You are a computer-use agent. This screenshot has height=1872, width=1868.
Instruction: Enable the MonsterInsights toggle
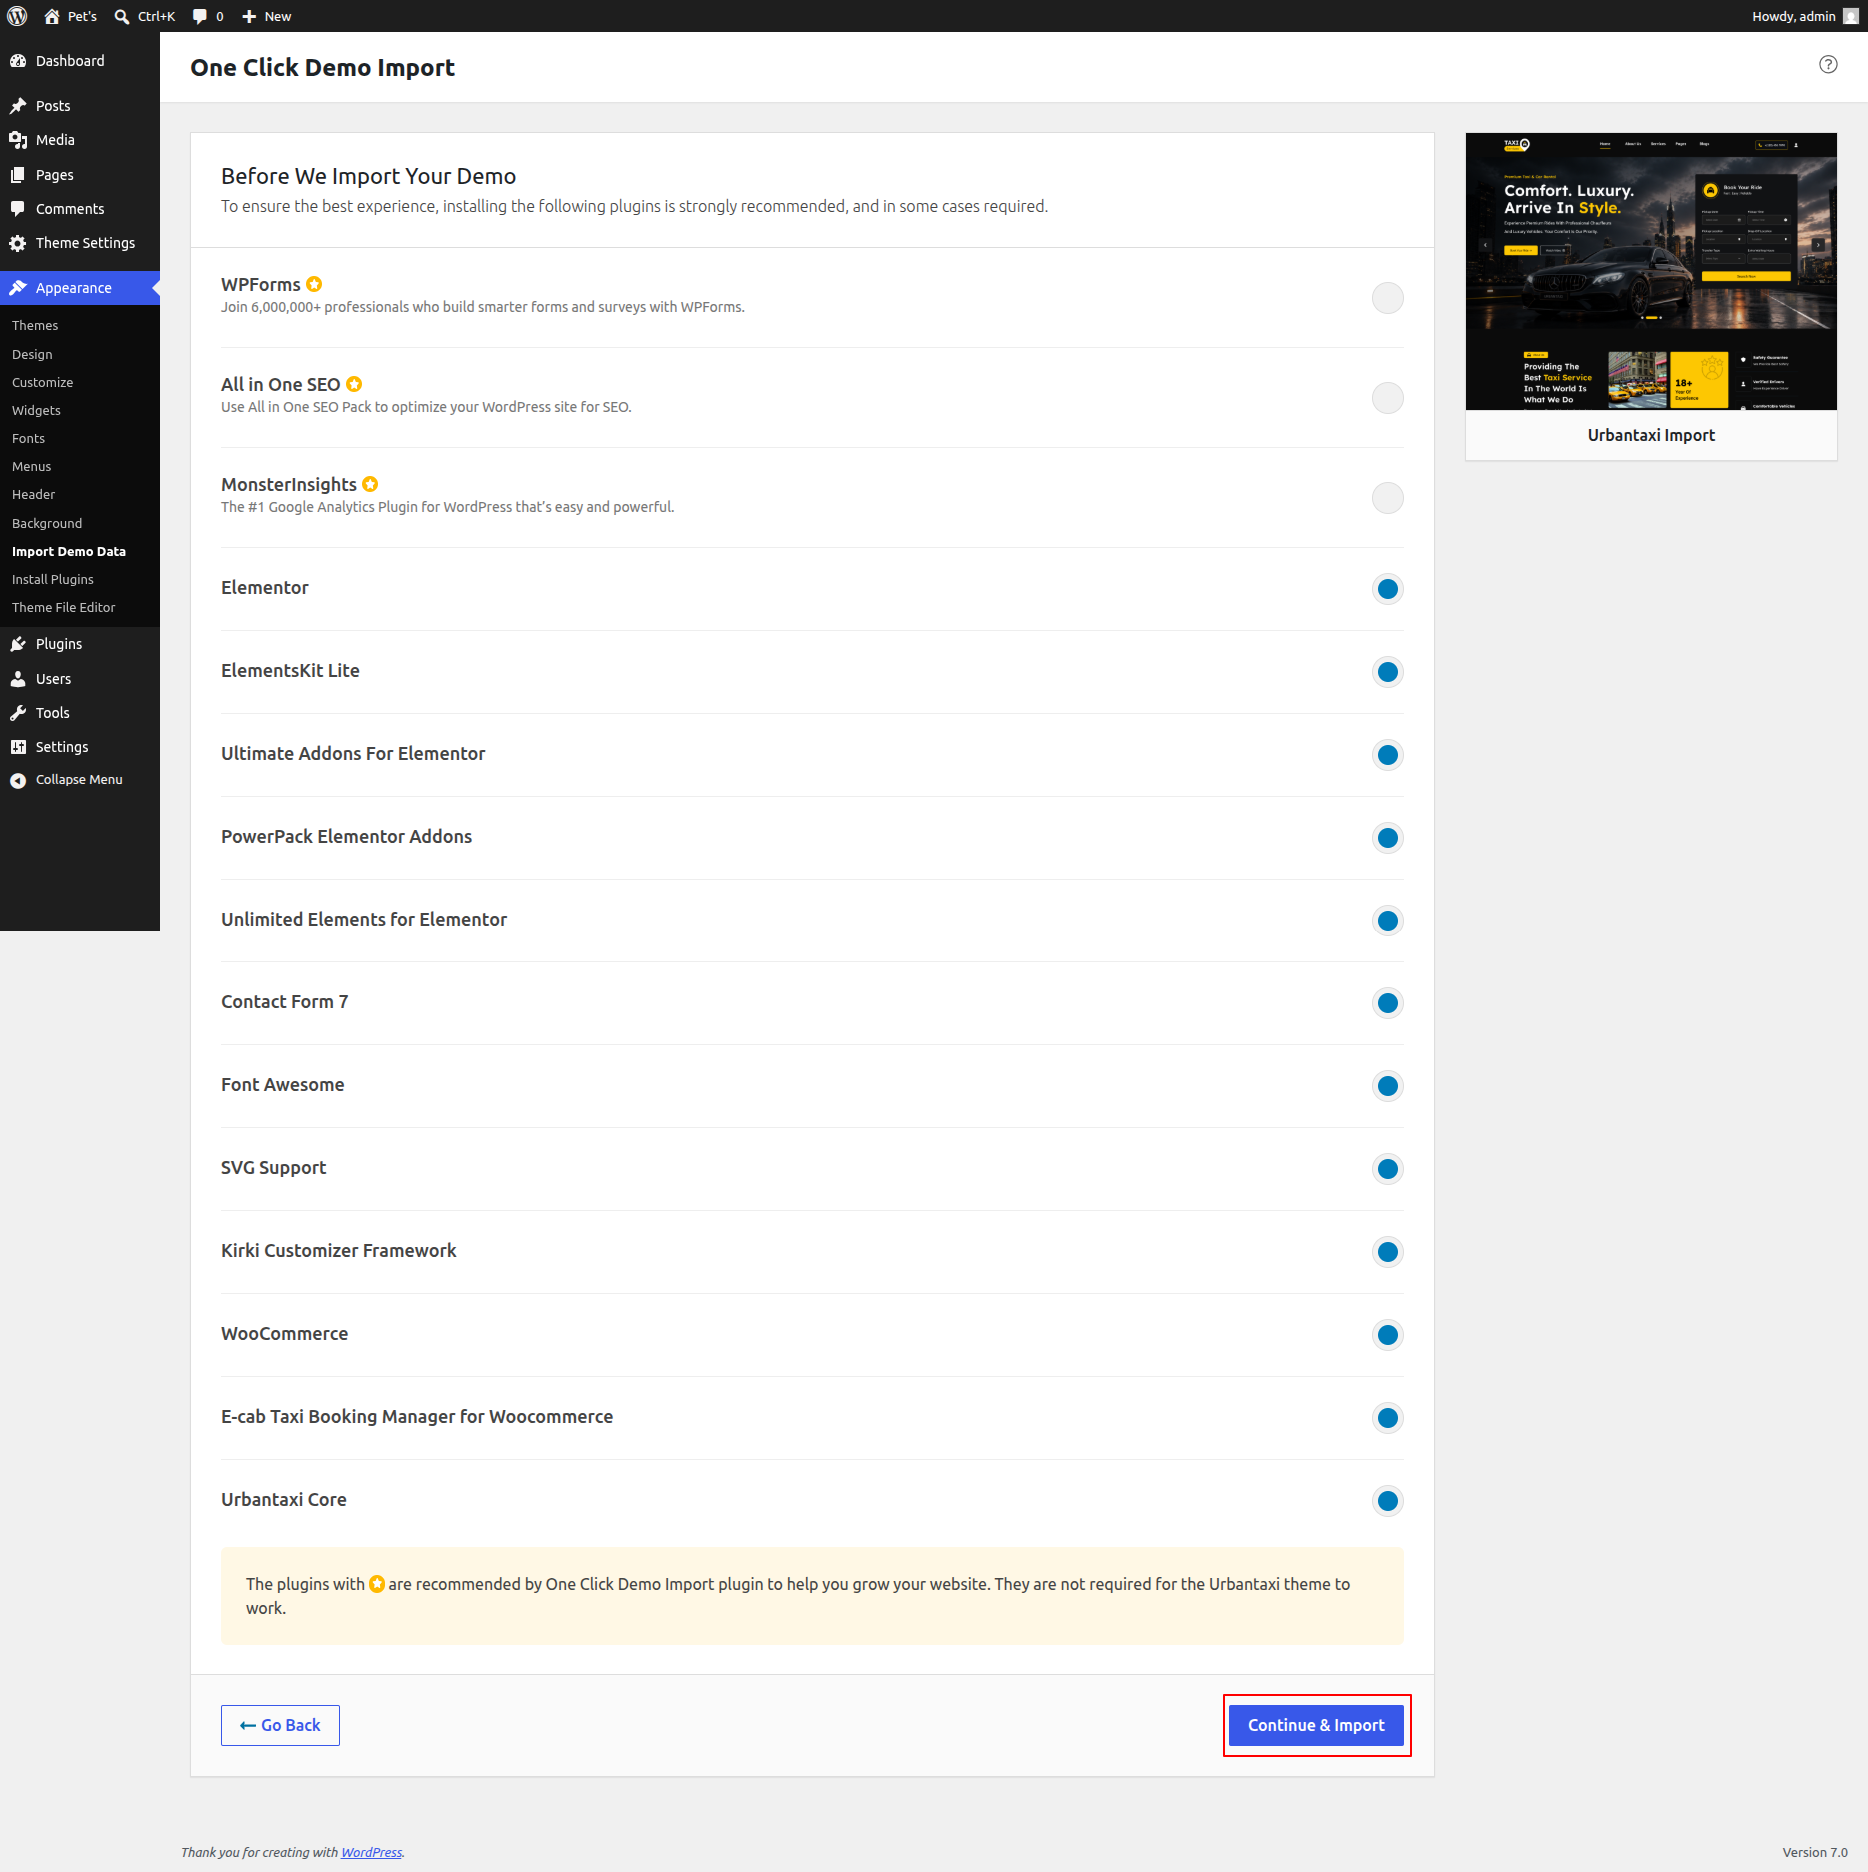pyautogui.click(x=1387, y=498)
